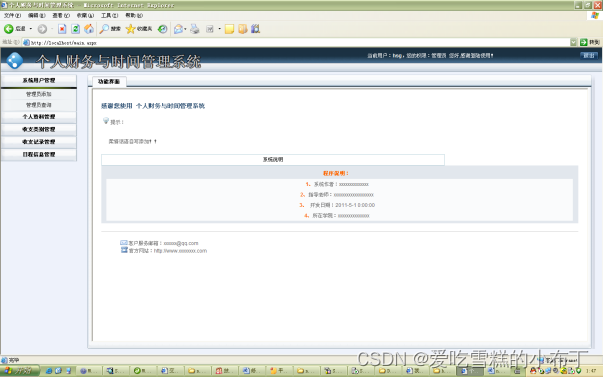The image size is (604, 378).
Task: Click the binoculars-like last toolbar icon
Action: [255, 29]
